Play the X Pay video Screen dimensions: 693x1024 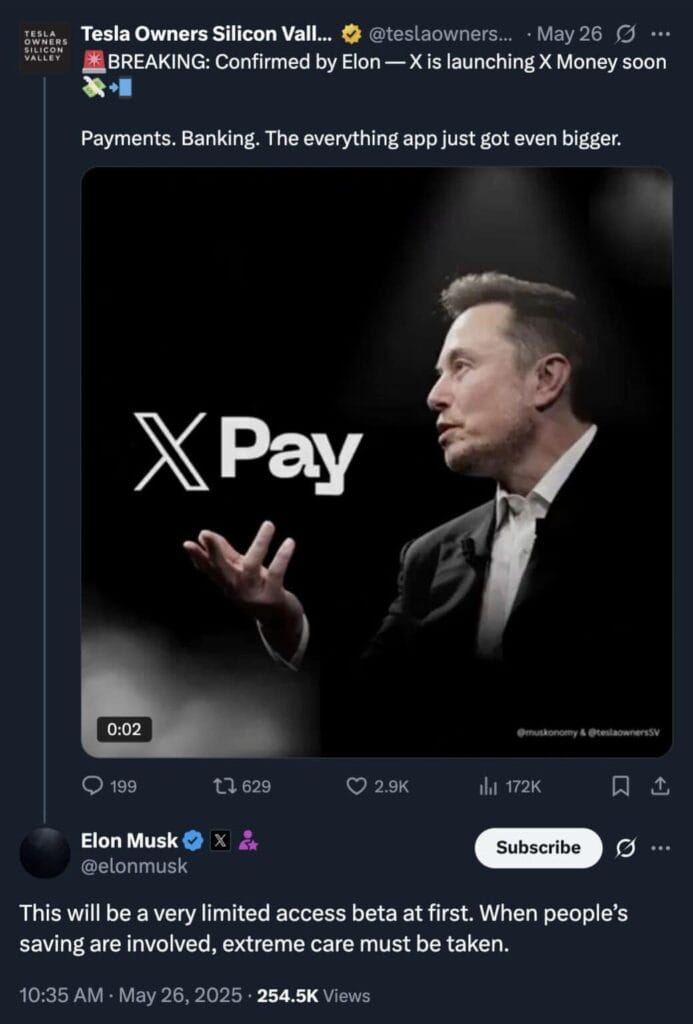coord(376,461)
